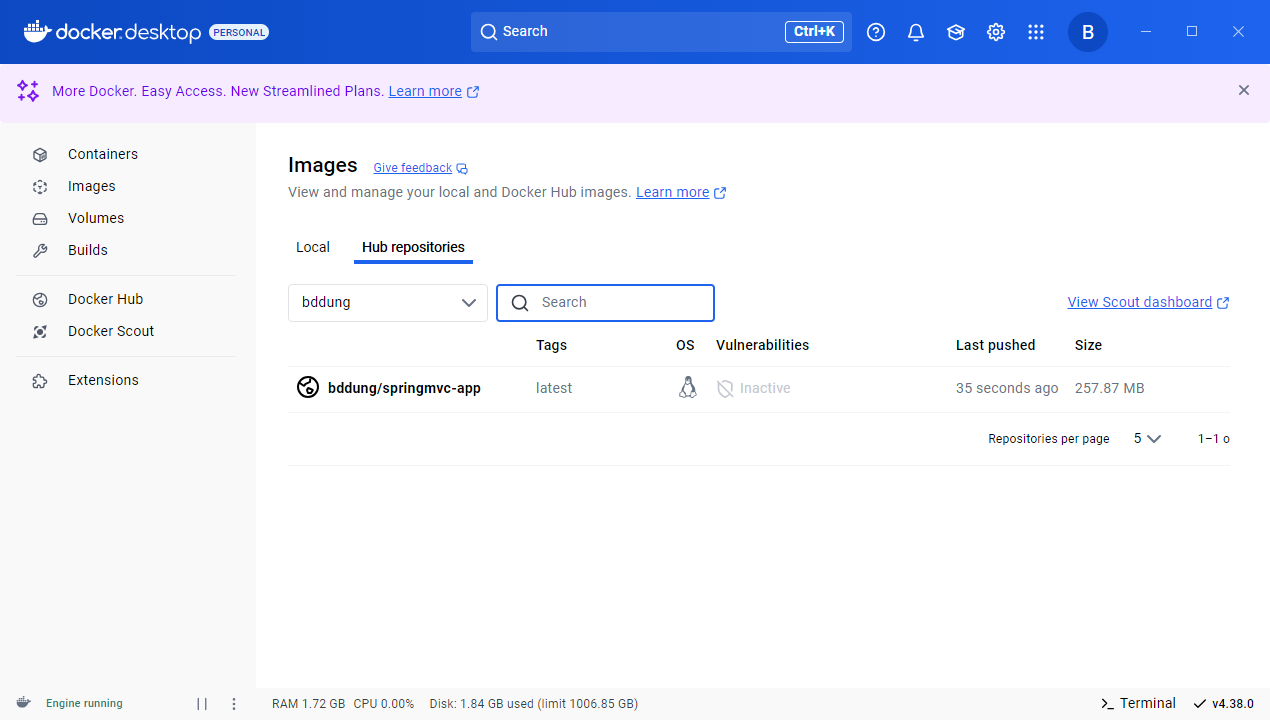Open Repositories per page dropdown
Viewport: 1270px width, 720px height.
coord(1147,438)
